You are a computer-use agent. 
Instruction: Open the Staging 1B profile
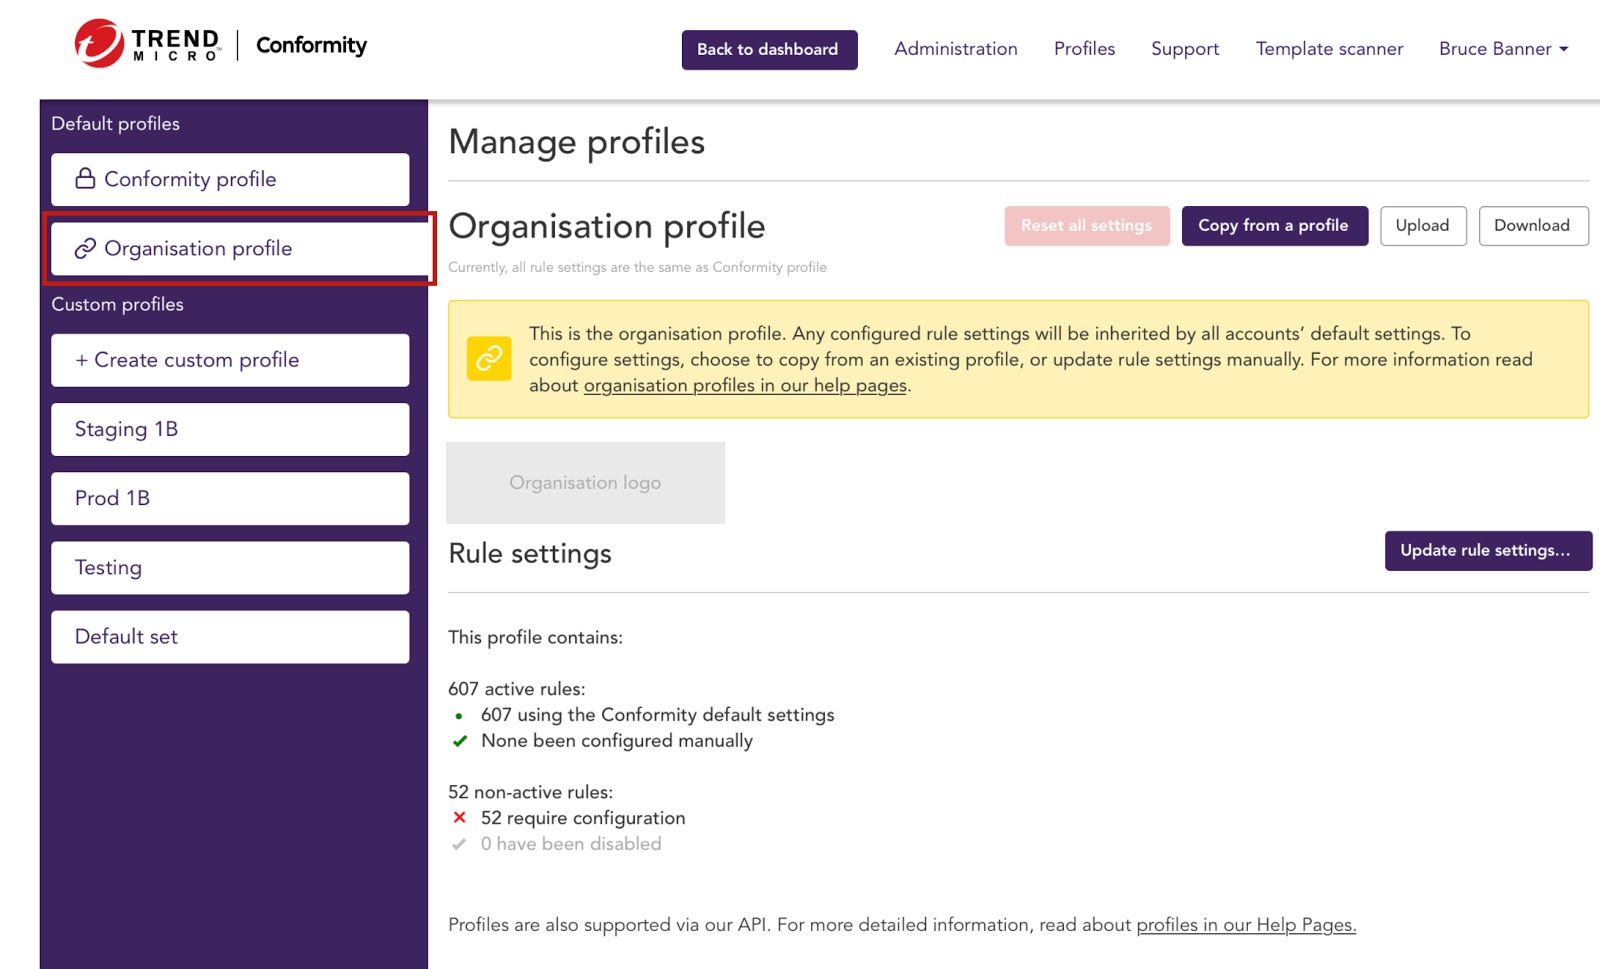[230, 429]
